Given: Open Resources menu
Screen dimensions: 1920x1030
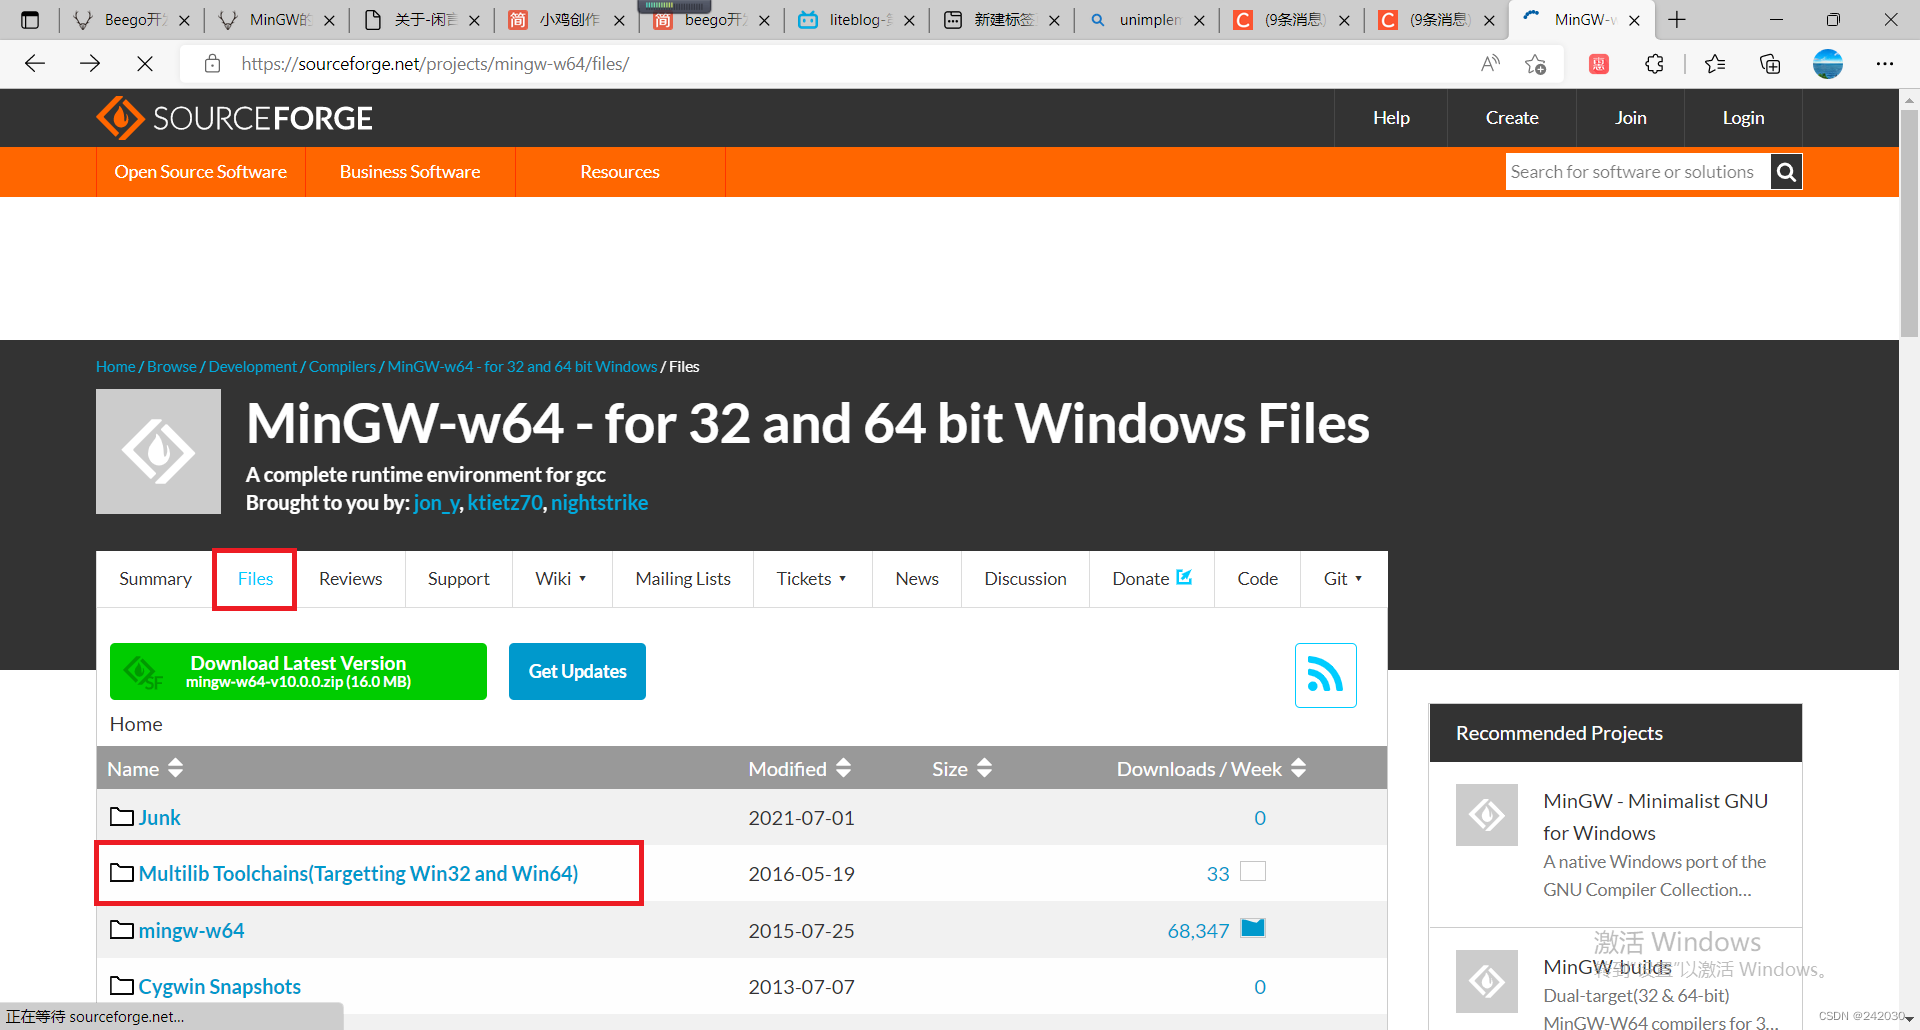Looking at the screenshot, I should pyautogui.click(x=620, y=172).
